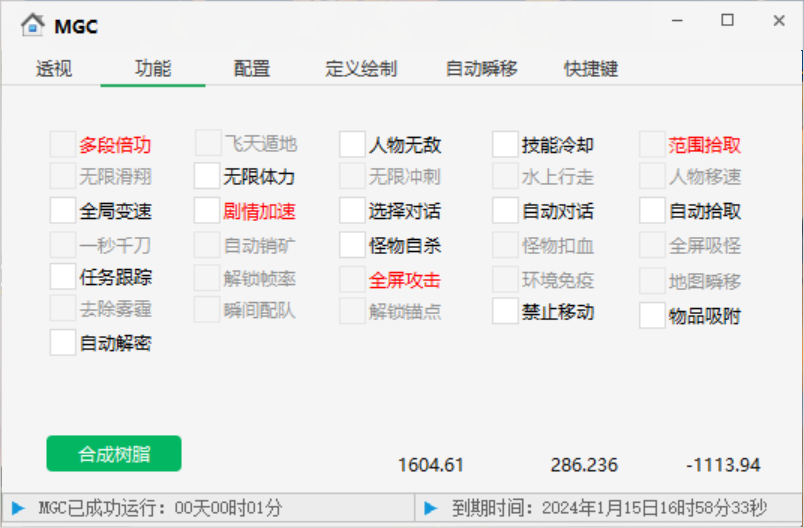The image size is (804, 528).
Task: Turn on 自动解密 checkbox
Action: [x=63, y=342]
